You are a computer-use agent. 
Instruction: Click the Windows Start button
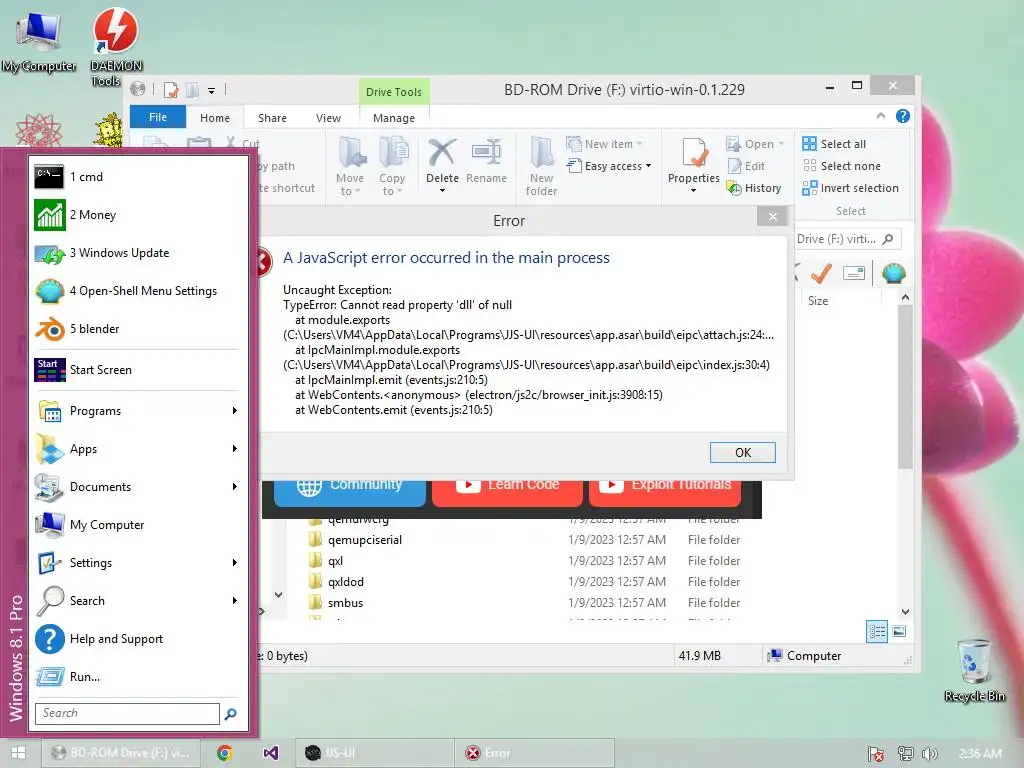pyautogui.click(x=18, y=753)
